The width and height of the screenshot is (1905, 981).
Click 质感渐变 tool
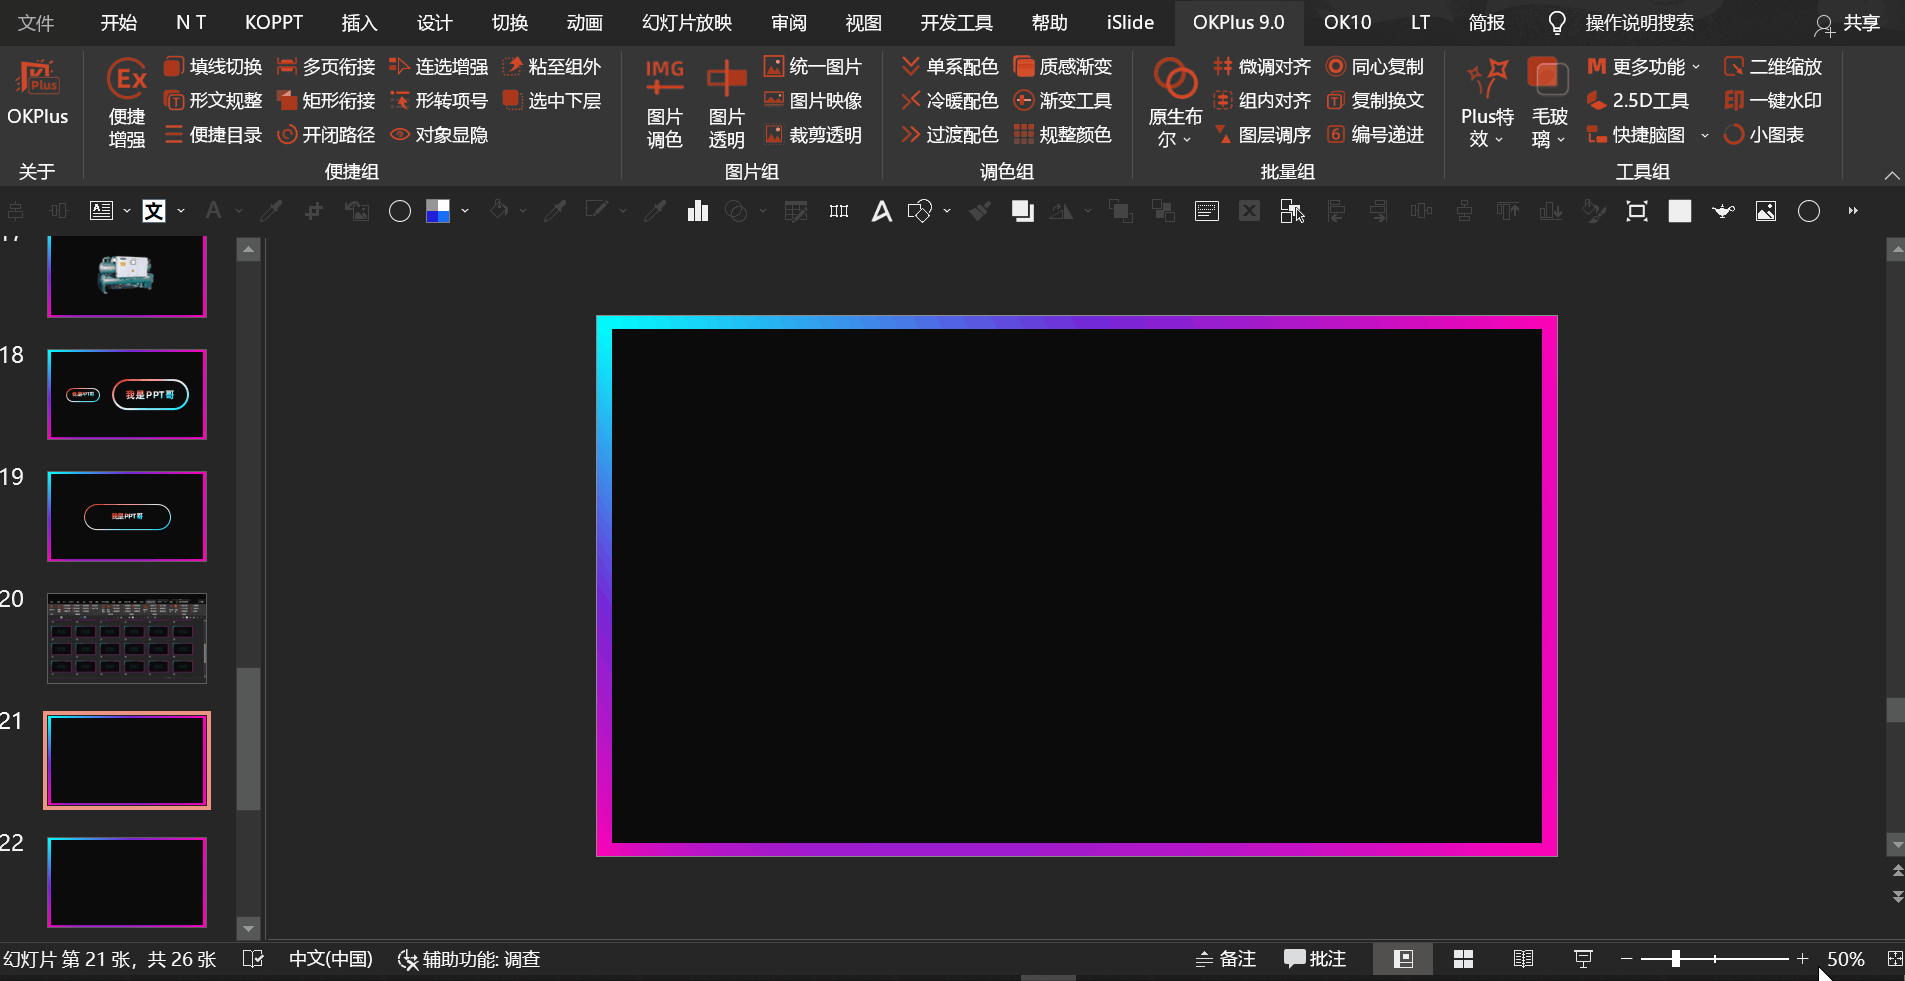(x=1063, y=67)
